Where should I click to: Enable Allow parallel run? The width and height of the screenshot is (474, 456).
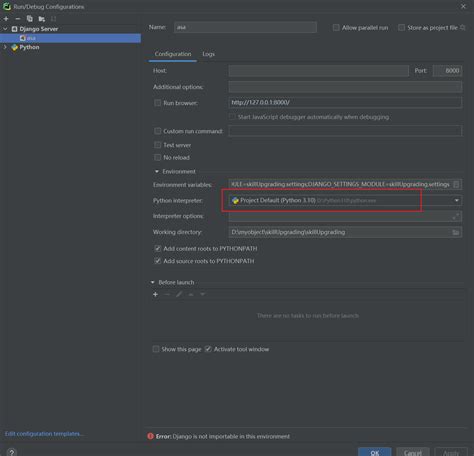pyautogui.click(x=336, y=28)
